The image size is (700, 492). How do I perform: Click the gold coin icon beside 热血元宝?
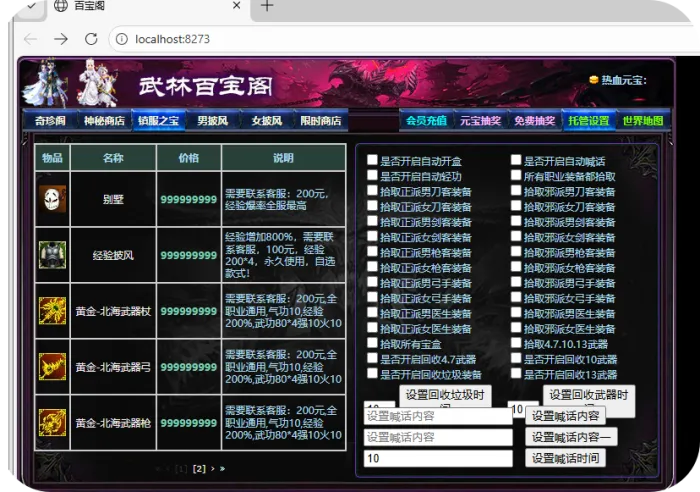(x=593, y=80)
